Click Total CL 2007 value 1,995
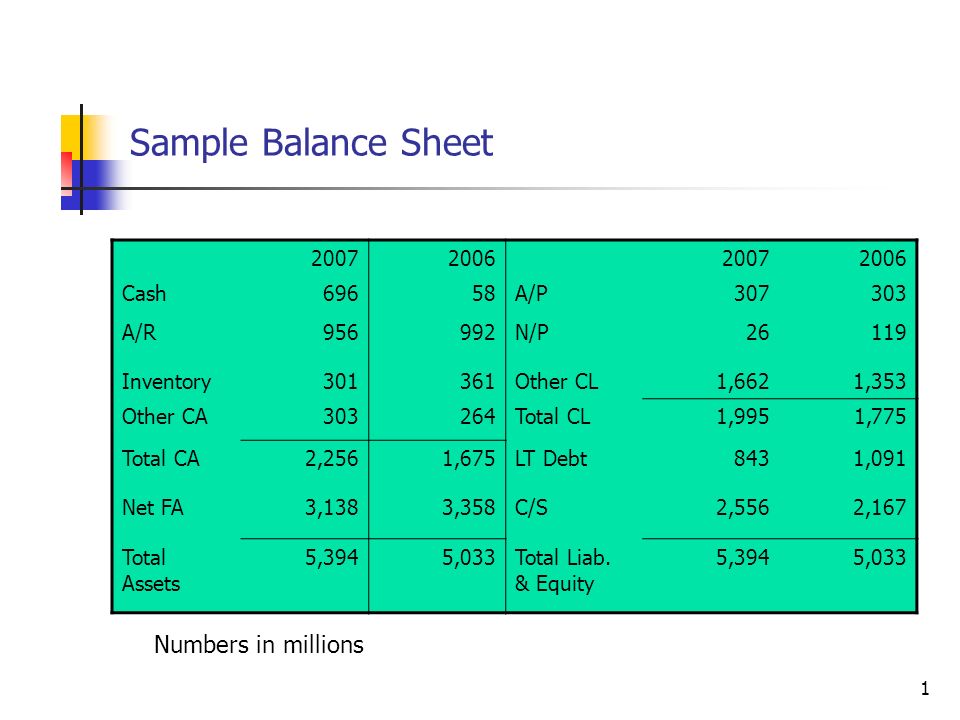960x720 pixels. [x=742, y=417]
